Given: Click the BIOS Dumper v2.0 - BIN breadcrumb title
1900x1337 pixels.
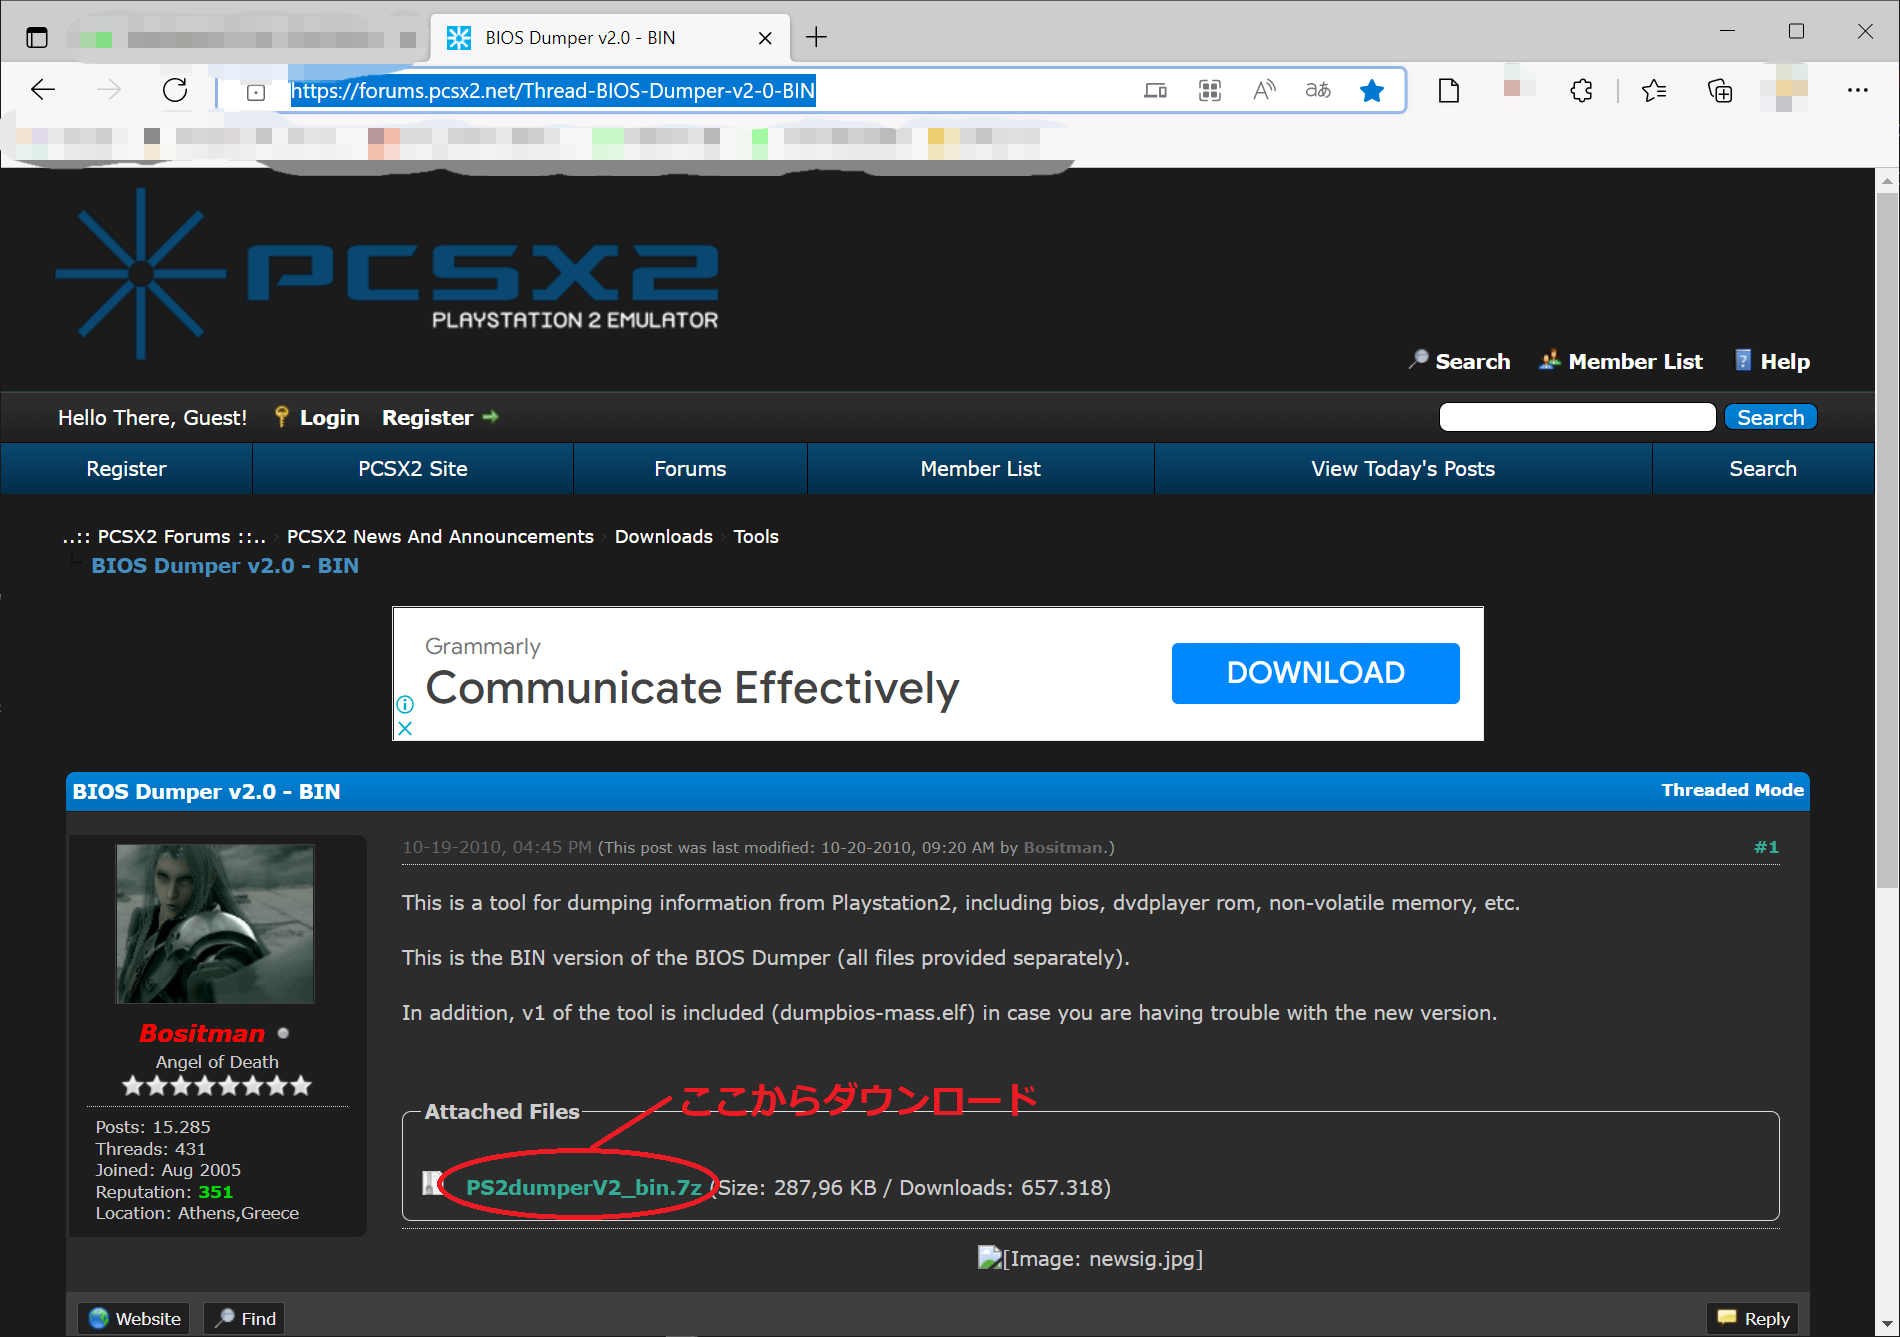Looking at the screenshot, I should pos(225,566).
